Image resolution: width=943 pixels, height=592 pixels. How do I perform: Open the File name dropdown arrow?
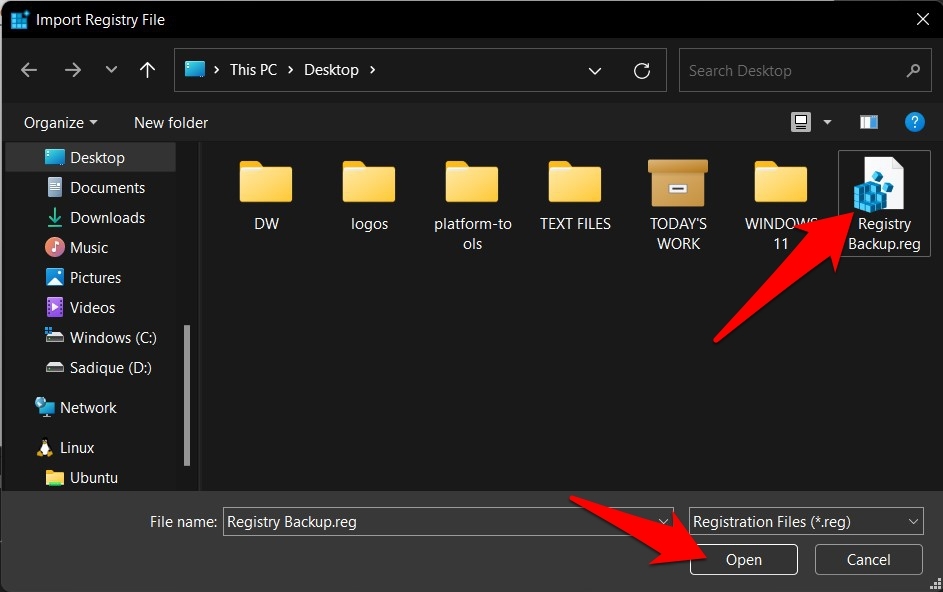[x=663, y=522]
